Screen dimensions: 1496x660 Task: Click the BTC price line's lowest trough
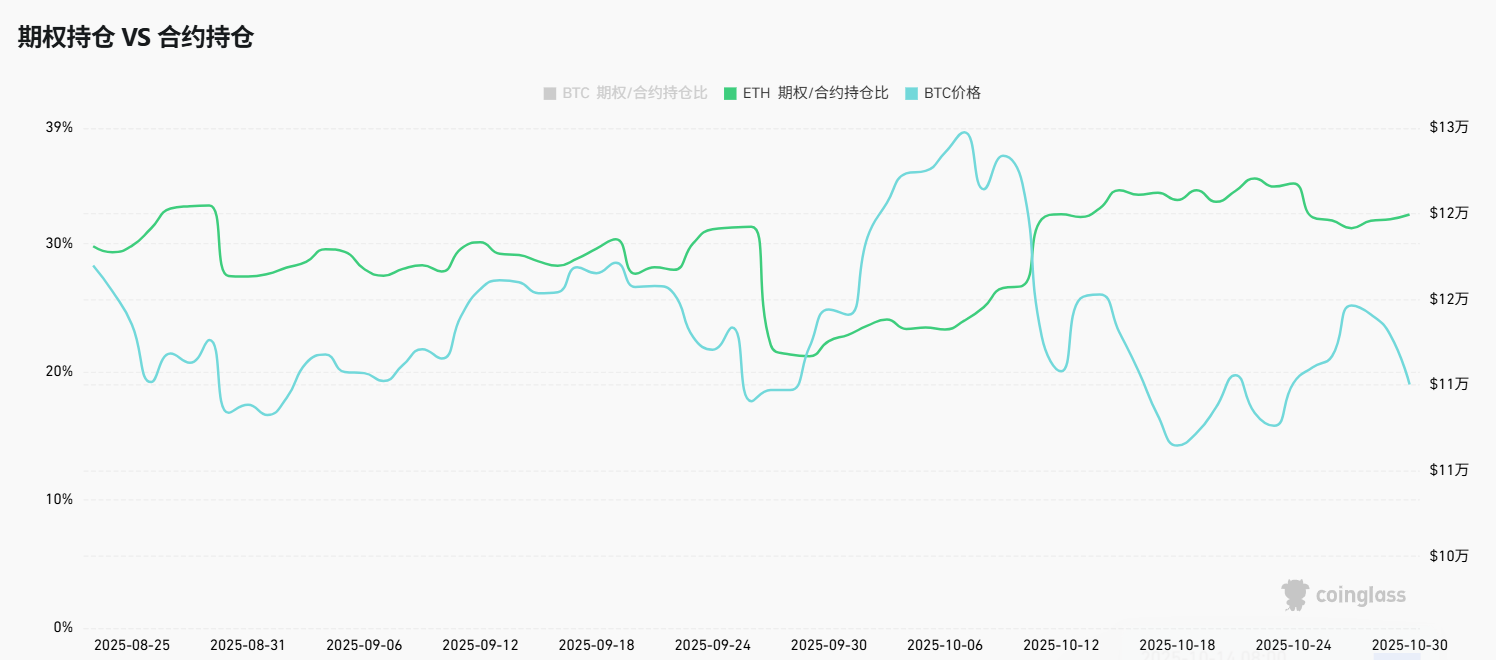(1175, 445)
